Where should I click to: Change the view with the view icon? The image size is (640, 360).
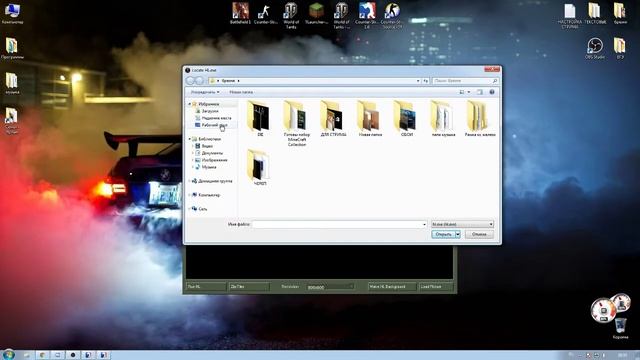pos(462,92)
